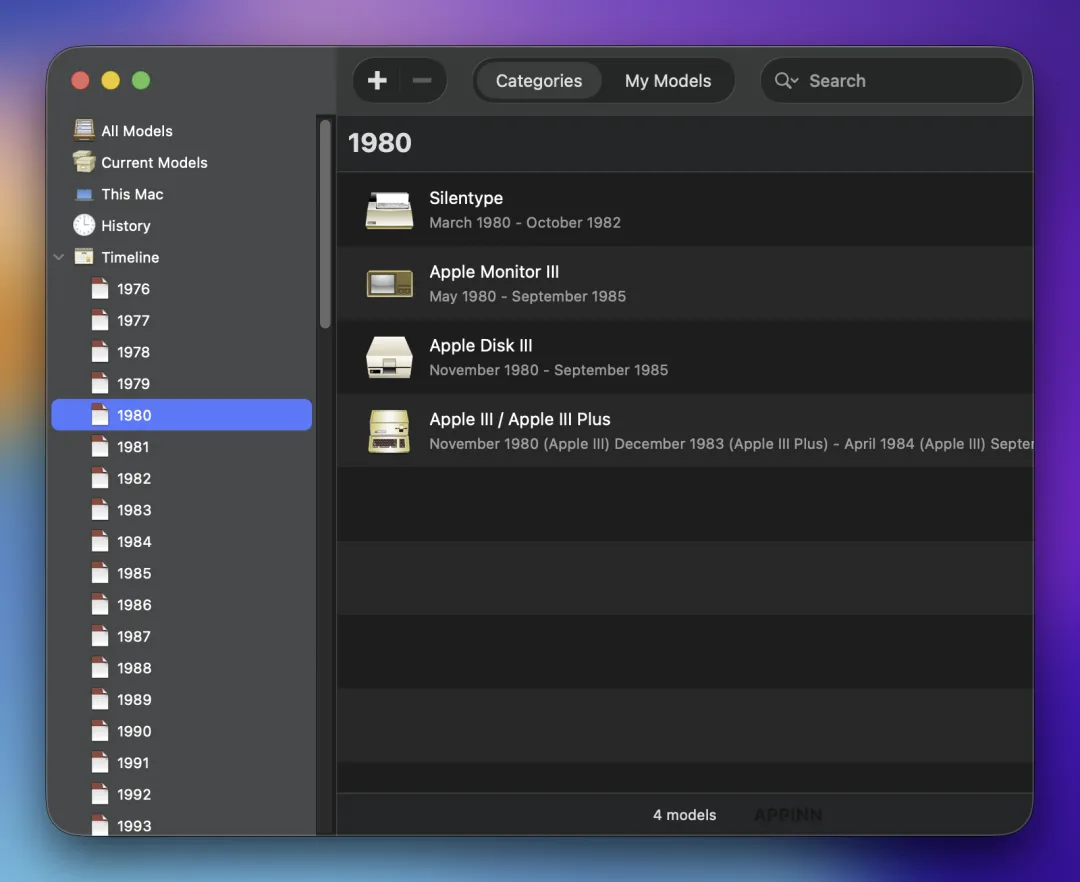Click the 1984 page icon
This screenshot has height=882, width=1080.
coord(100,541)
